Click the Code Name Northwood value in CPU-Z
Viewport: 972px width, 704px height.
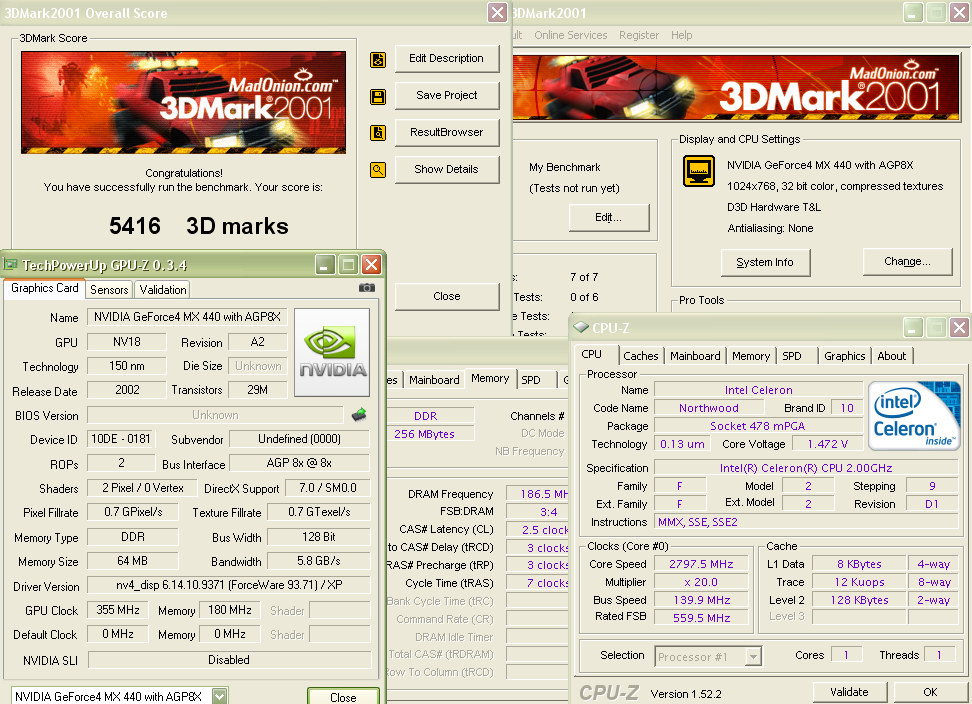tap(709, 408)
